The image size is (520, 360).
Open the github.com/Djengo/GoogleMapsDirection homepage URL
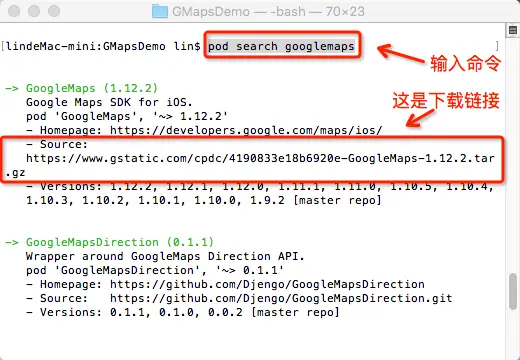pyautogui.click(x=267, y=284)
